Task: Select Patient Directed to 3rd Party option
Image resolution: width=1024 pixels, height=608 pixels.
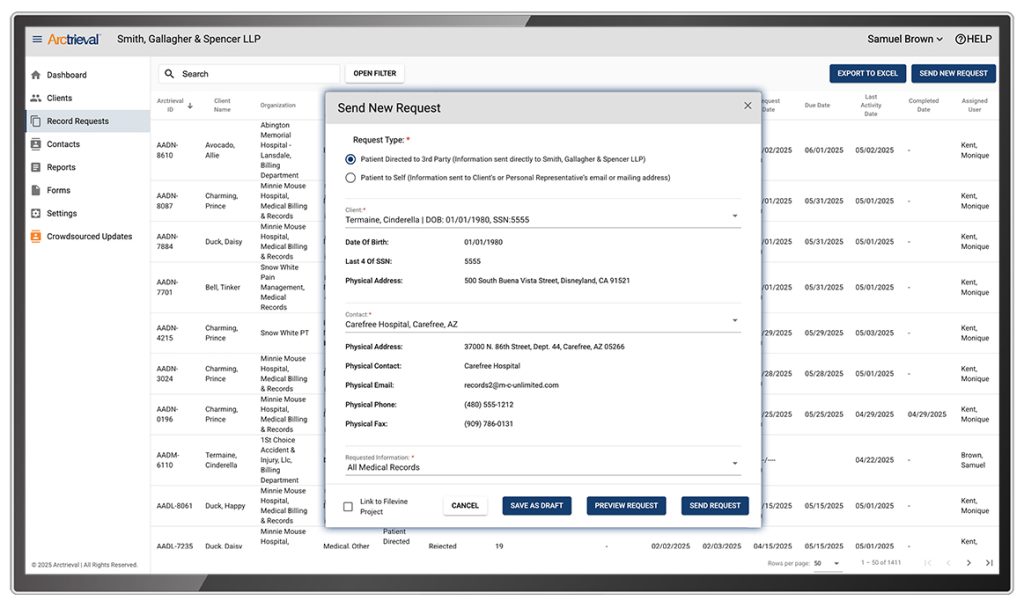Action: [x=350, y=159]
